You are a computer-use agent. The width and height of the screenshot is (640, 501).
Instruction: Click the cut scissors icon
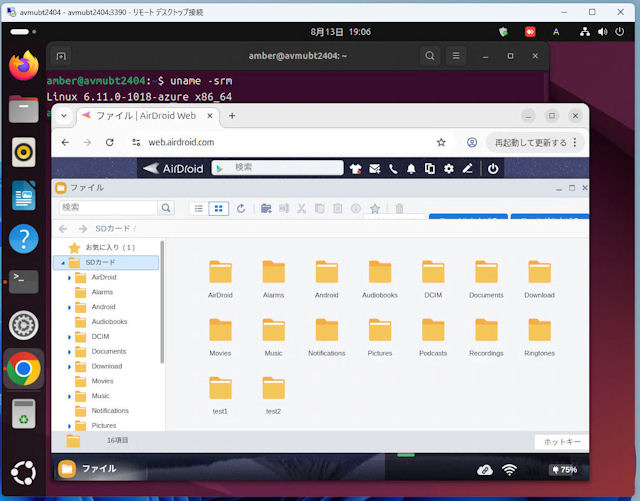coord(301,209)
